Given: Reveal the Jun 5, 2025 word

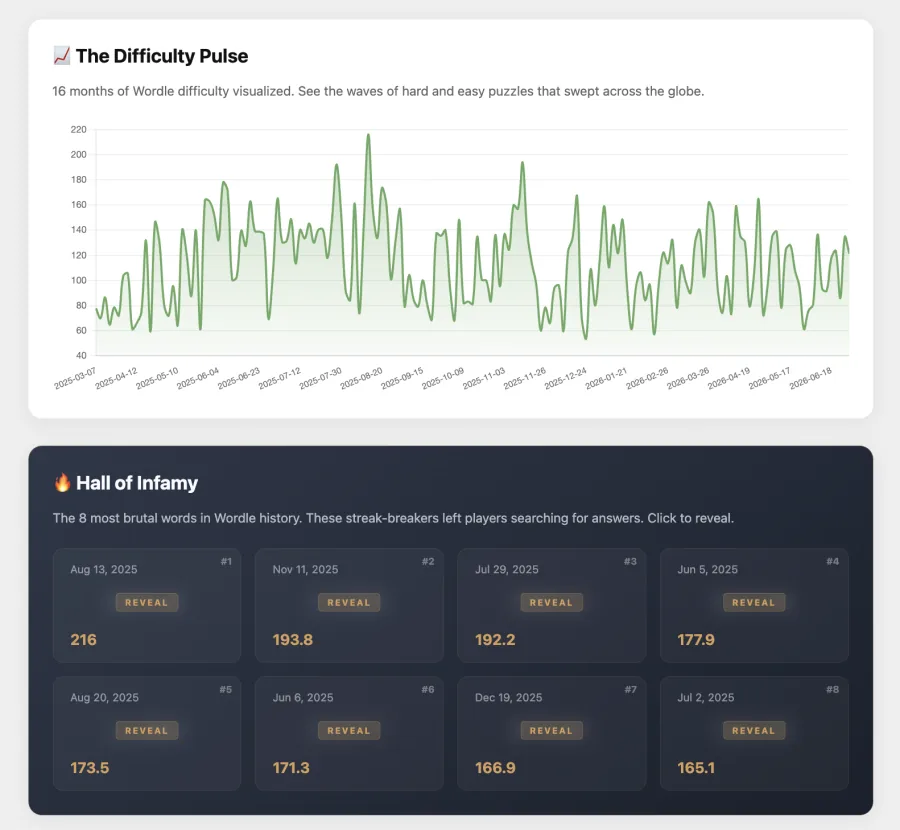Looking at the screenshot, I should pyautogui.click(x=754, y=602).
